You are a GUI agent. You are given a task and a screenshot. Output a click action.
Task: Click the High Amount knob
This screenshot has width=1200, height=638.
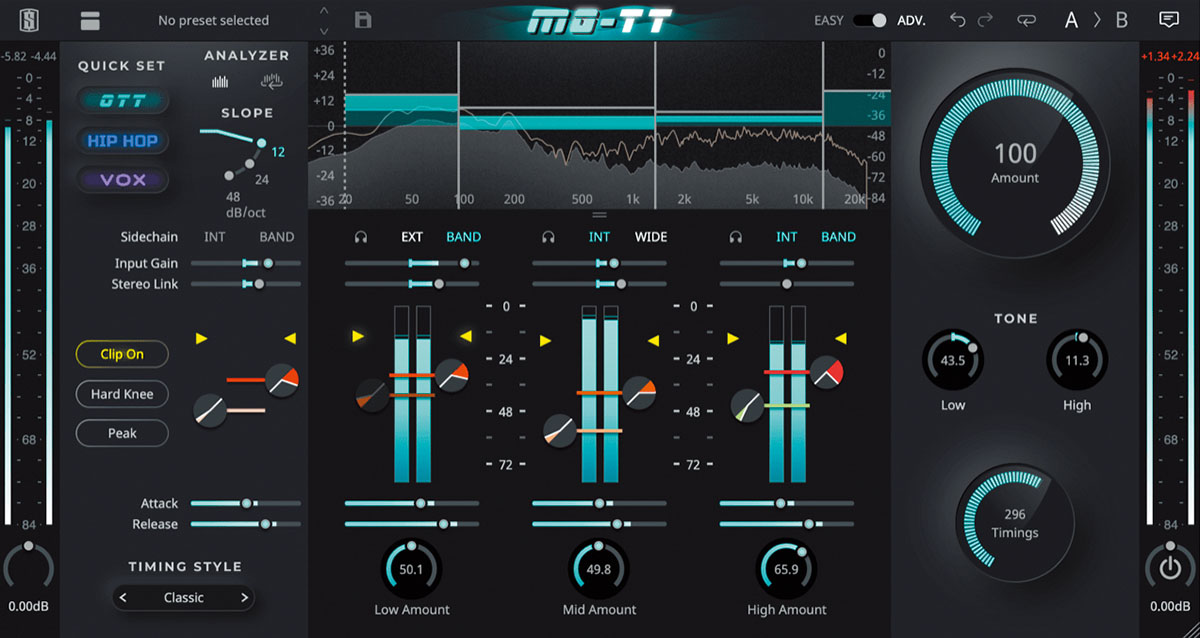click(x=787, y=570)
